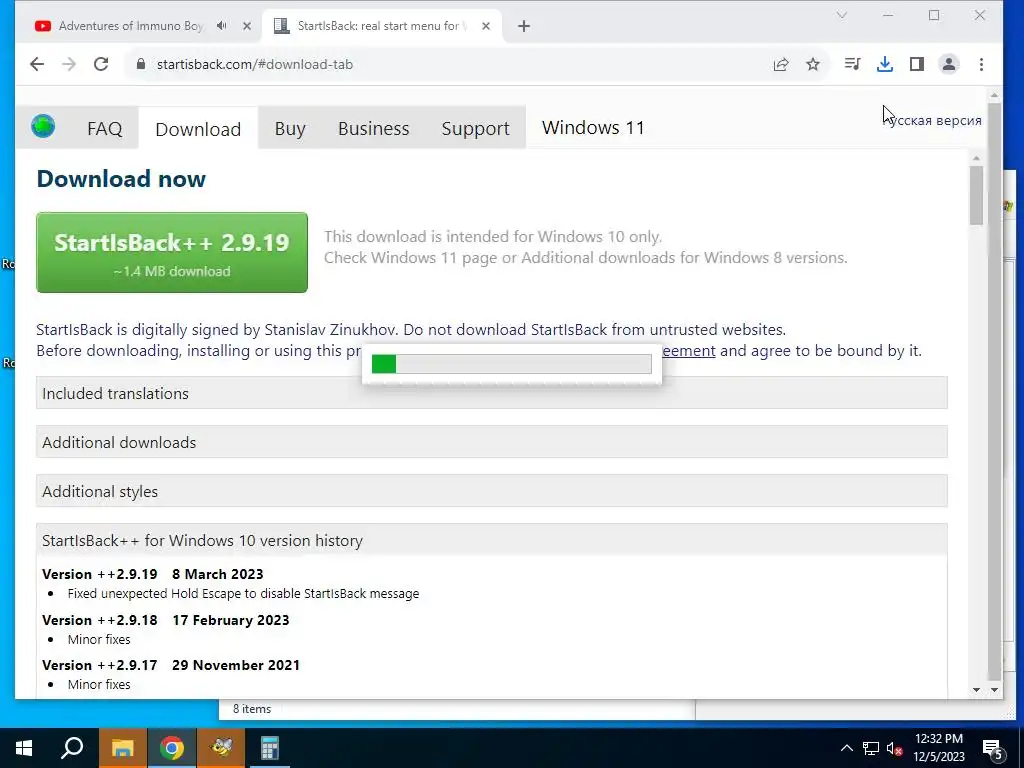Image resolution: width=1024 pixels, height=768 pixels.
Task: Open a new browser tab
Action: tap(524, 26)
